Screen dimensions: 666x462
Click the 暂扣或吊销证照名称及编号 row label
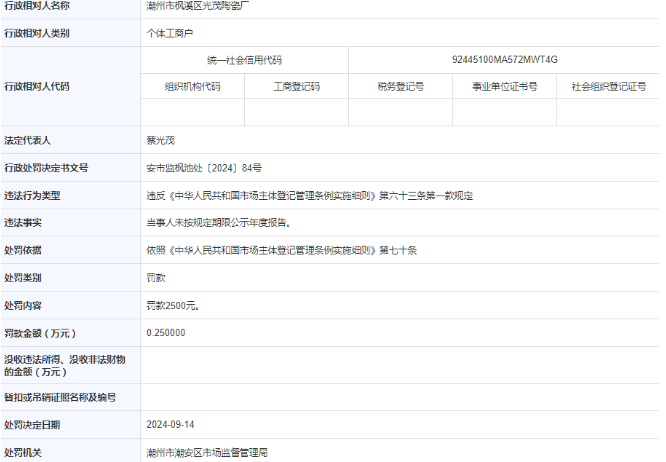point(61,397)
